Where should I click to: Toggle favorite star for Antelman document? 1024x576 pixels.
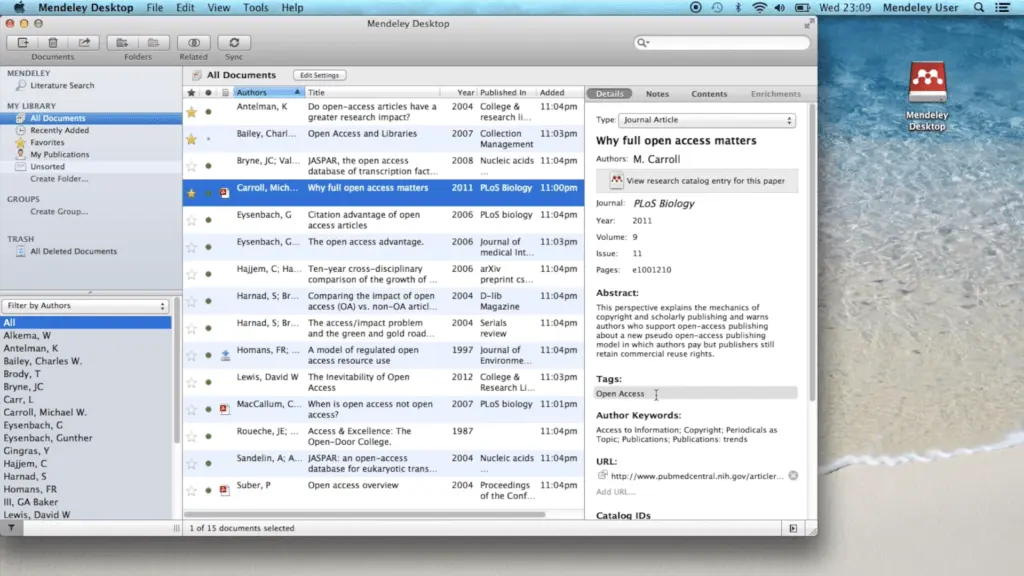(x=191, y=112)
